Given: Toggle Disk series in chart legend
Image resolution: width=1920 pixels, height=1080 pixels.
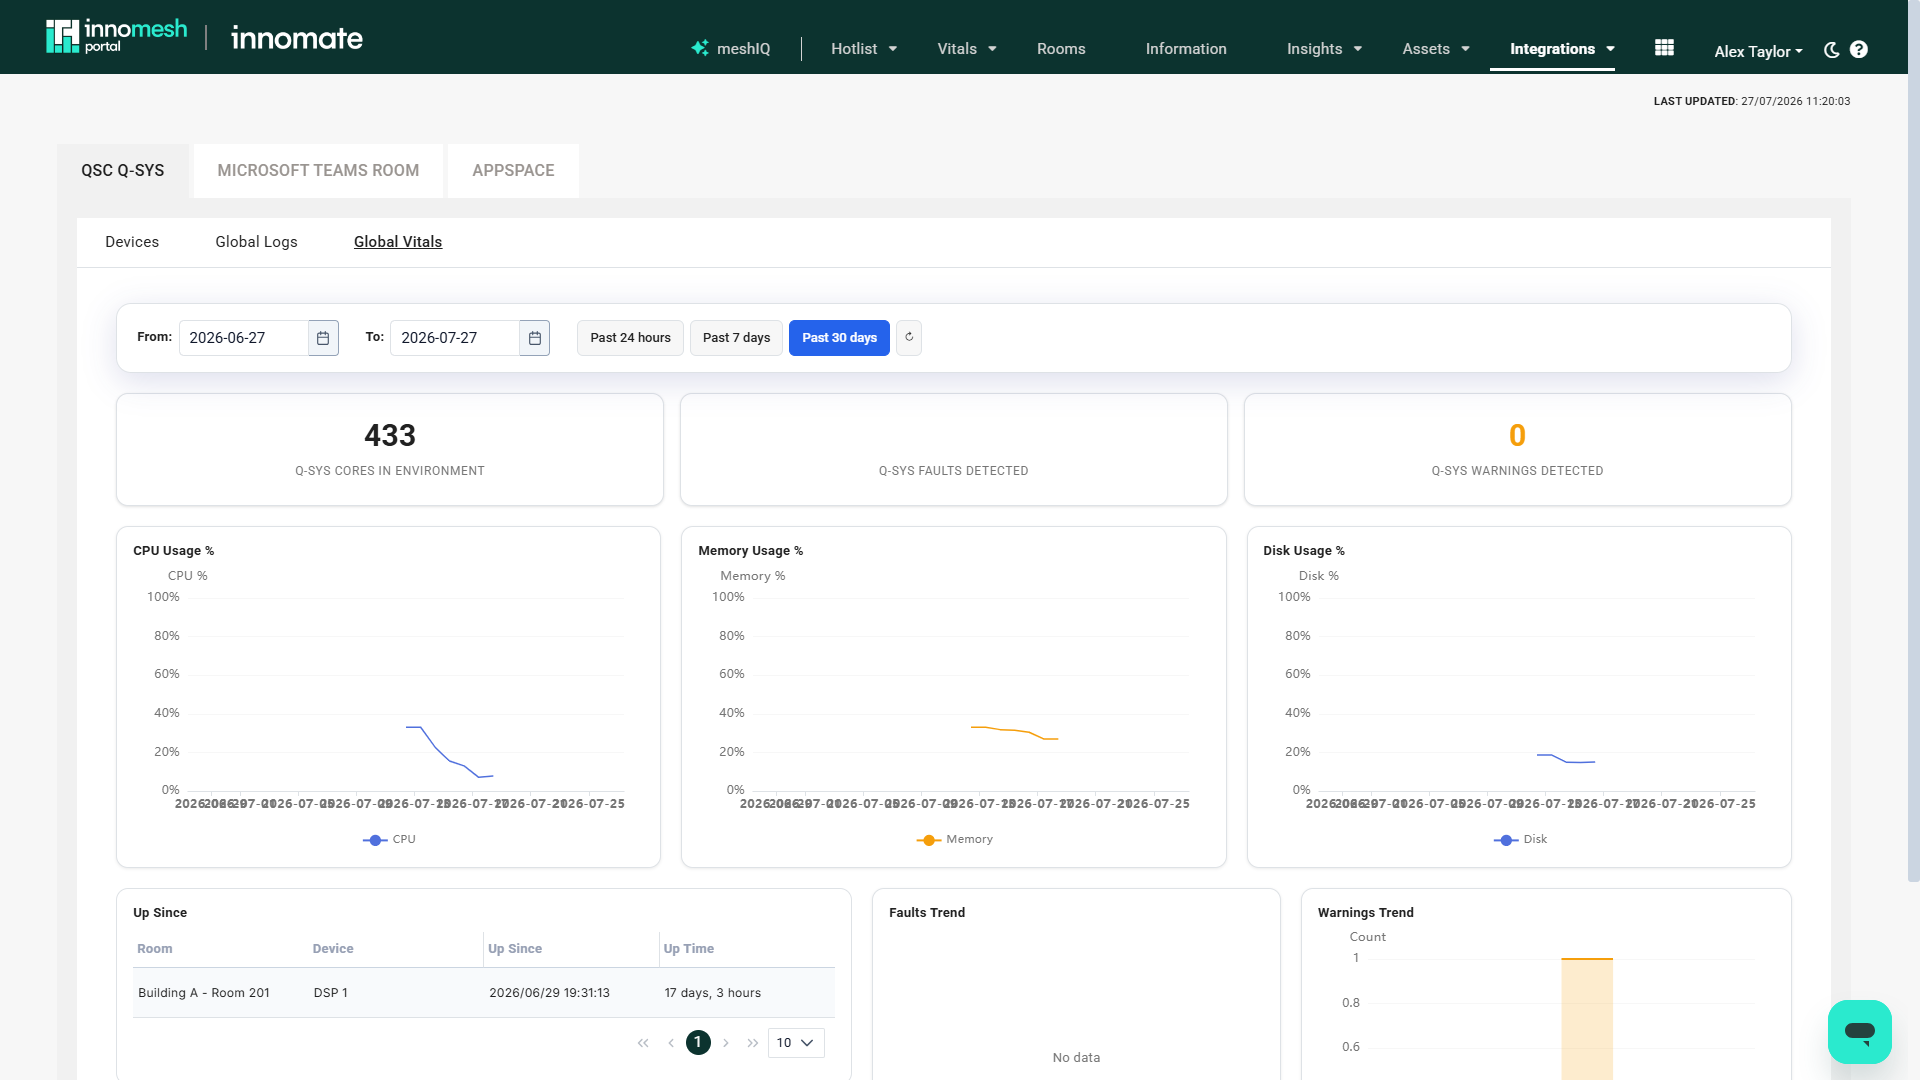Looking at the screenshot, I should [1520, 840].
